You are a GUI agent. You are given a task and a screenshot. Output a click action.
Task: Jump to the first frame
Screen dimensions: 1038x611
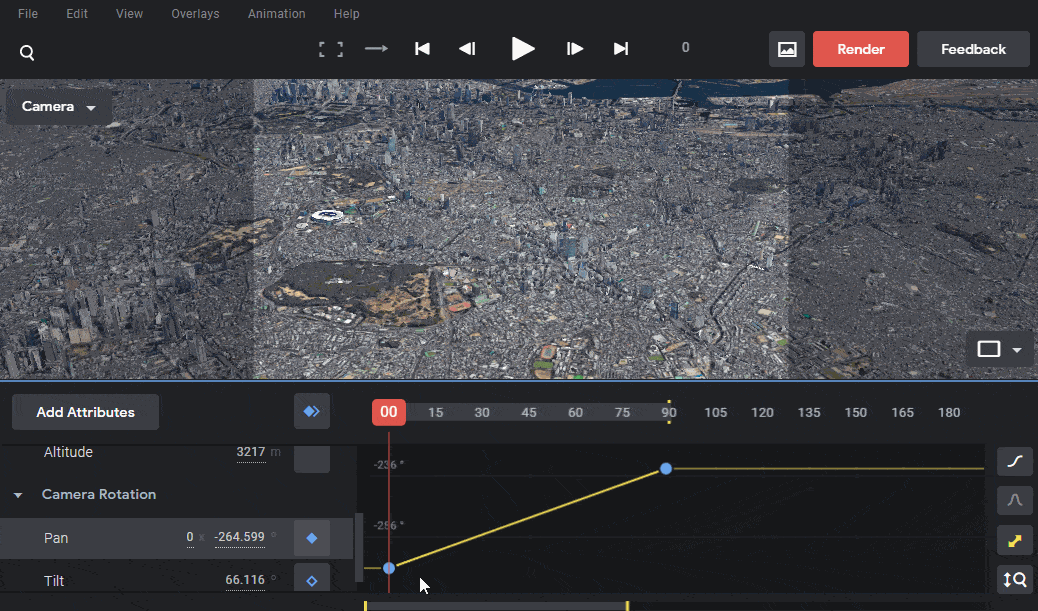[422, 48]
